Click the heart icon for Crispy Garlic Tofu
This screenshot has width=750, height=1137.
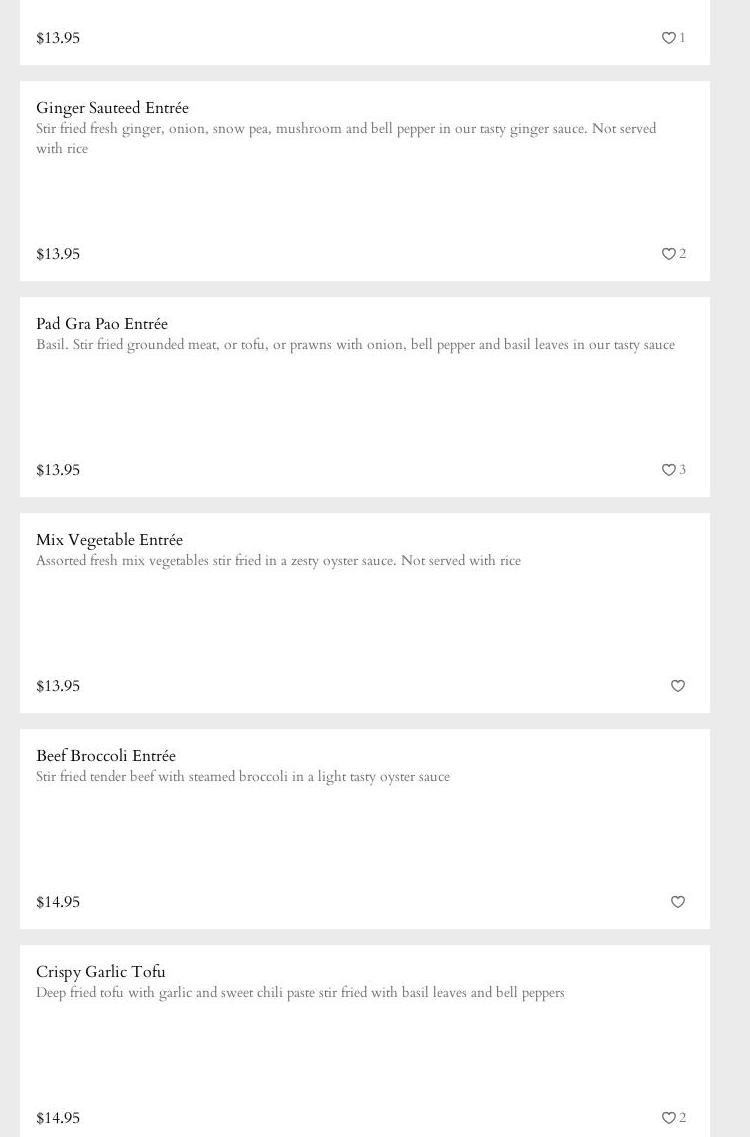[x=669, y=1118]
